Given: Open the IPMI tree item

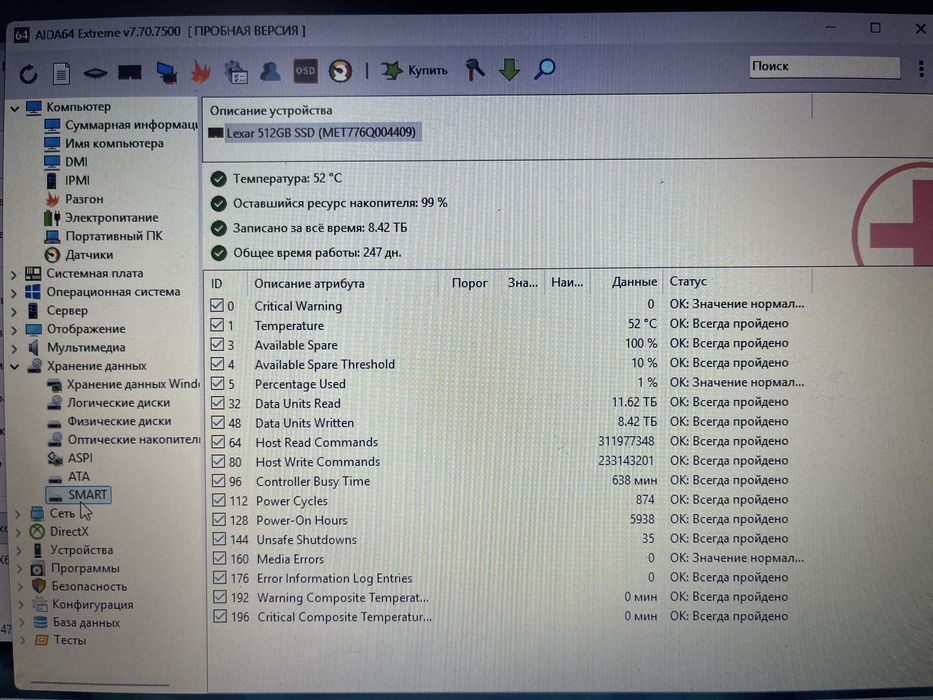Looking at the screenshot, I should (x=77, y=180).
